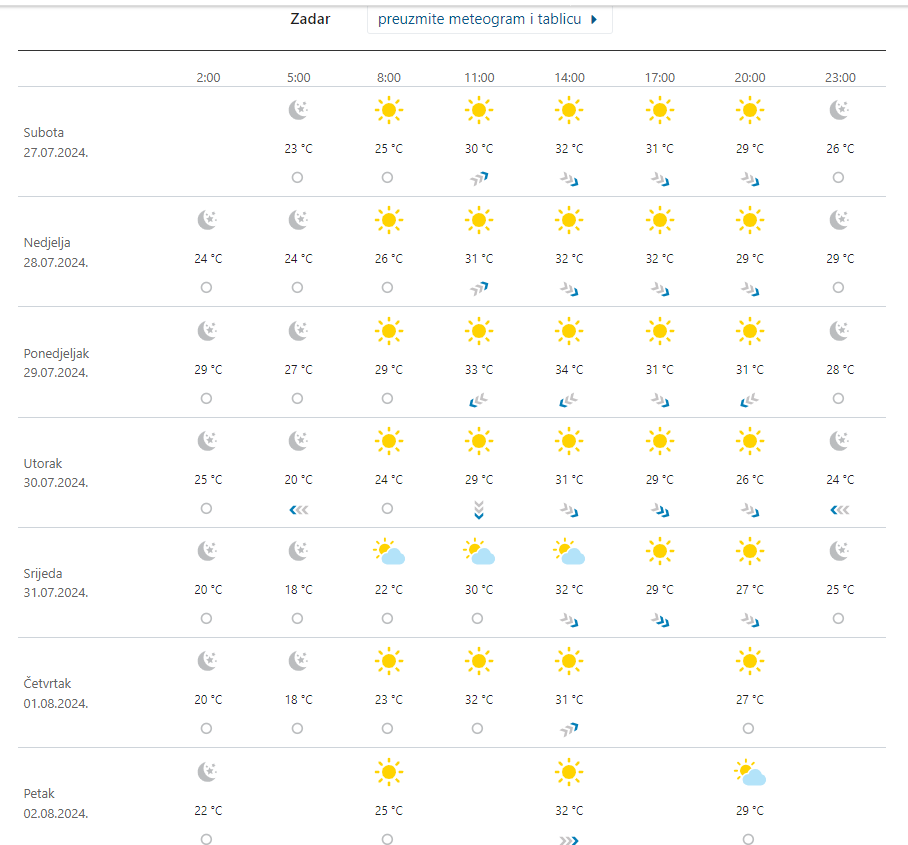Click the sun icon for Subota at 8:00

pyautogui.click(x=388, y=110)
